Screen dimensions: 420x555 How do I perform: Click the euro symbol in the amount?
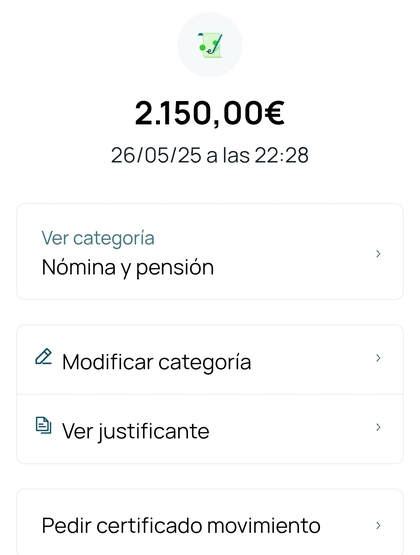click(275, 113)
